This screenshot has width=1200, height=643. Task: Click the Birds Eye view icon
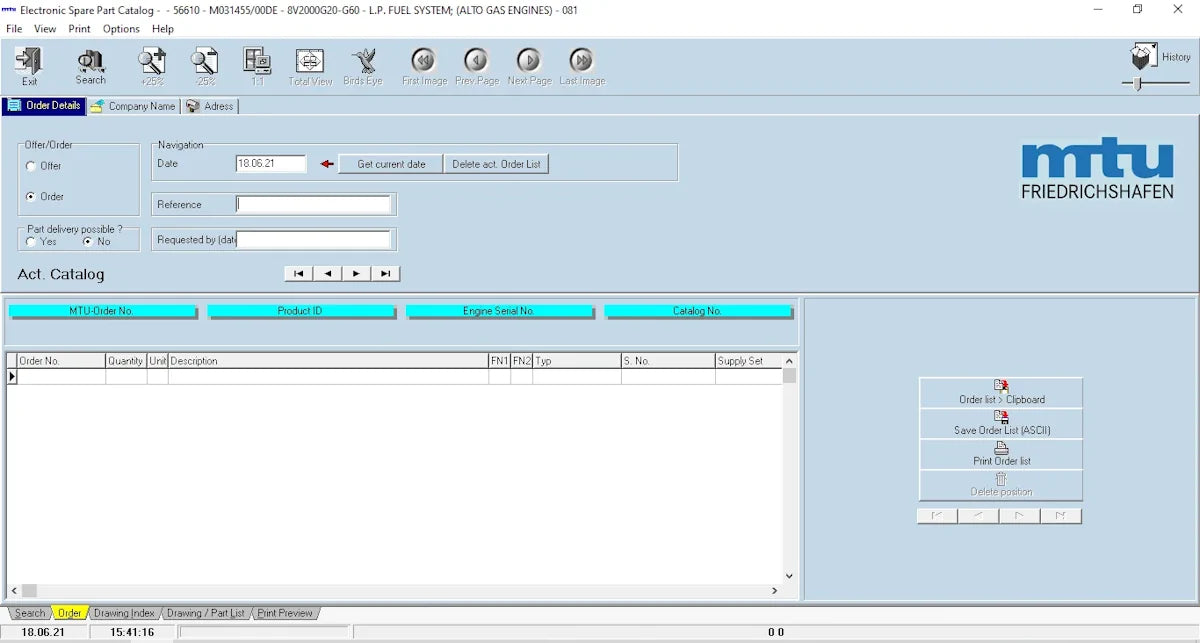point(362,62)
